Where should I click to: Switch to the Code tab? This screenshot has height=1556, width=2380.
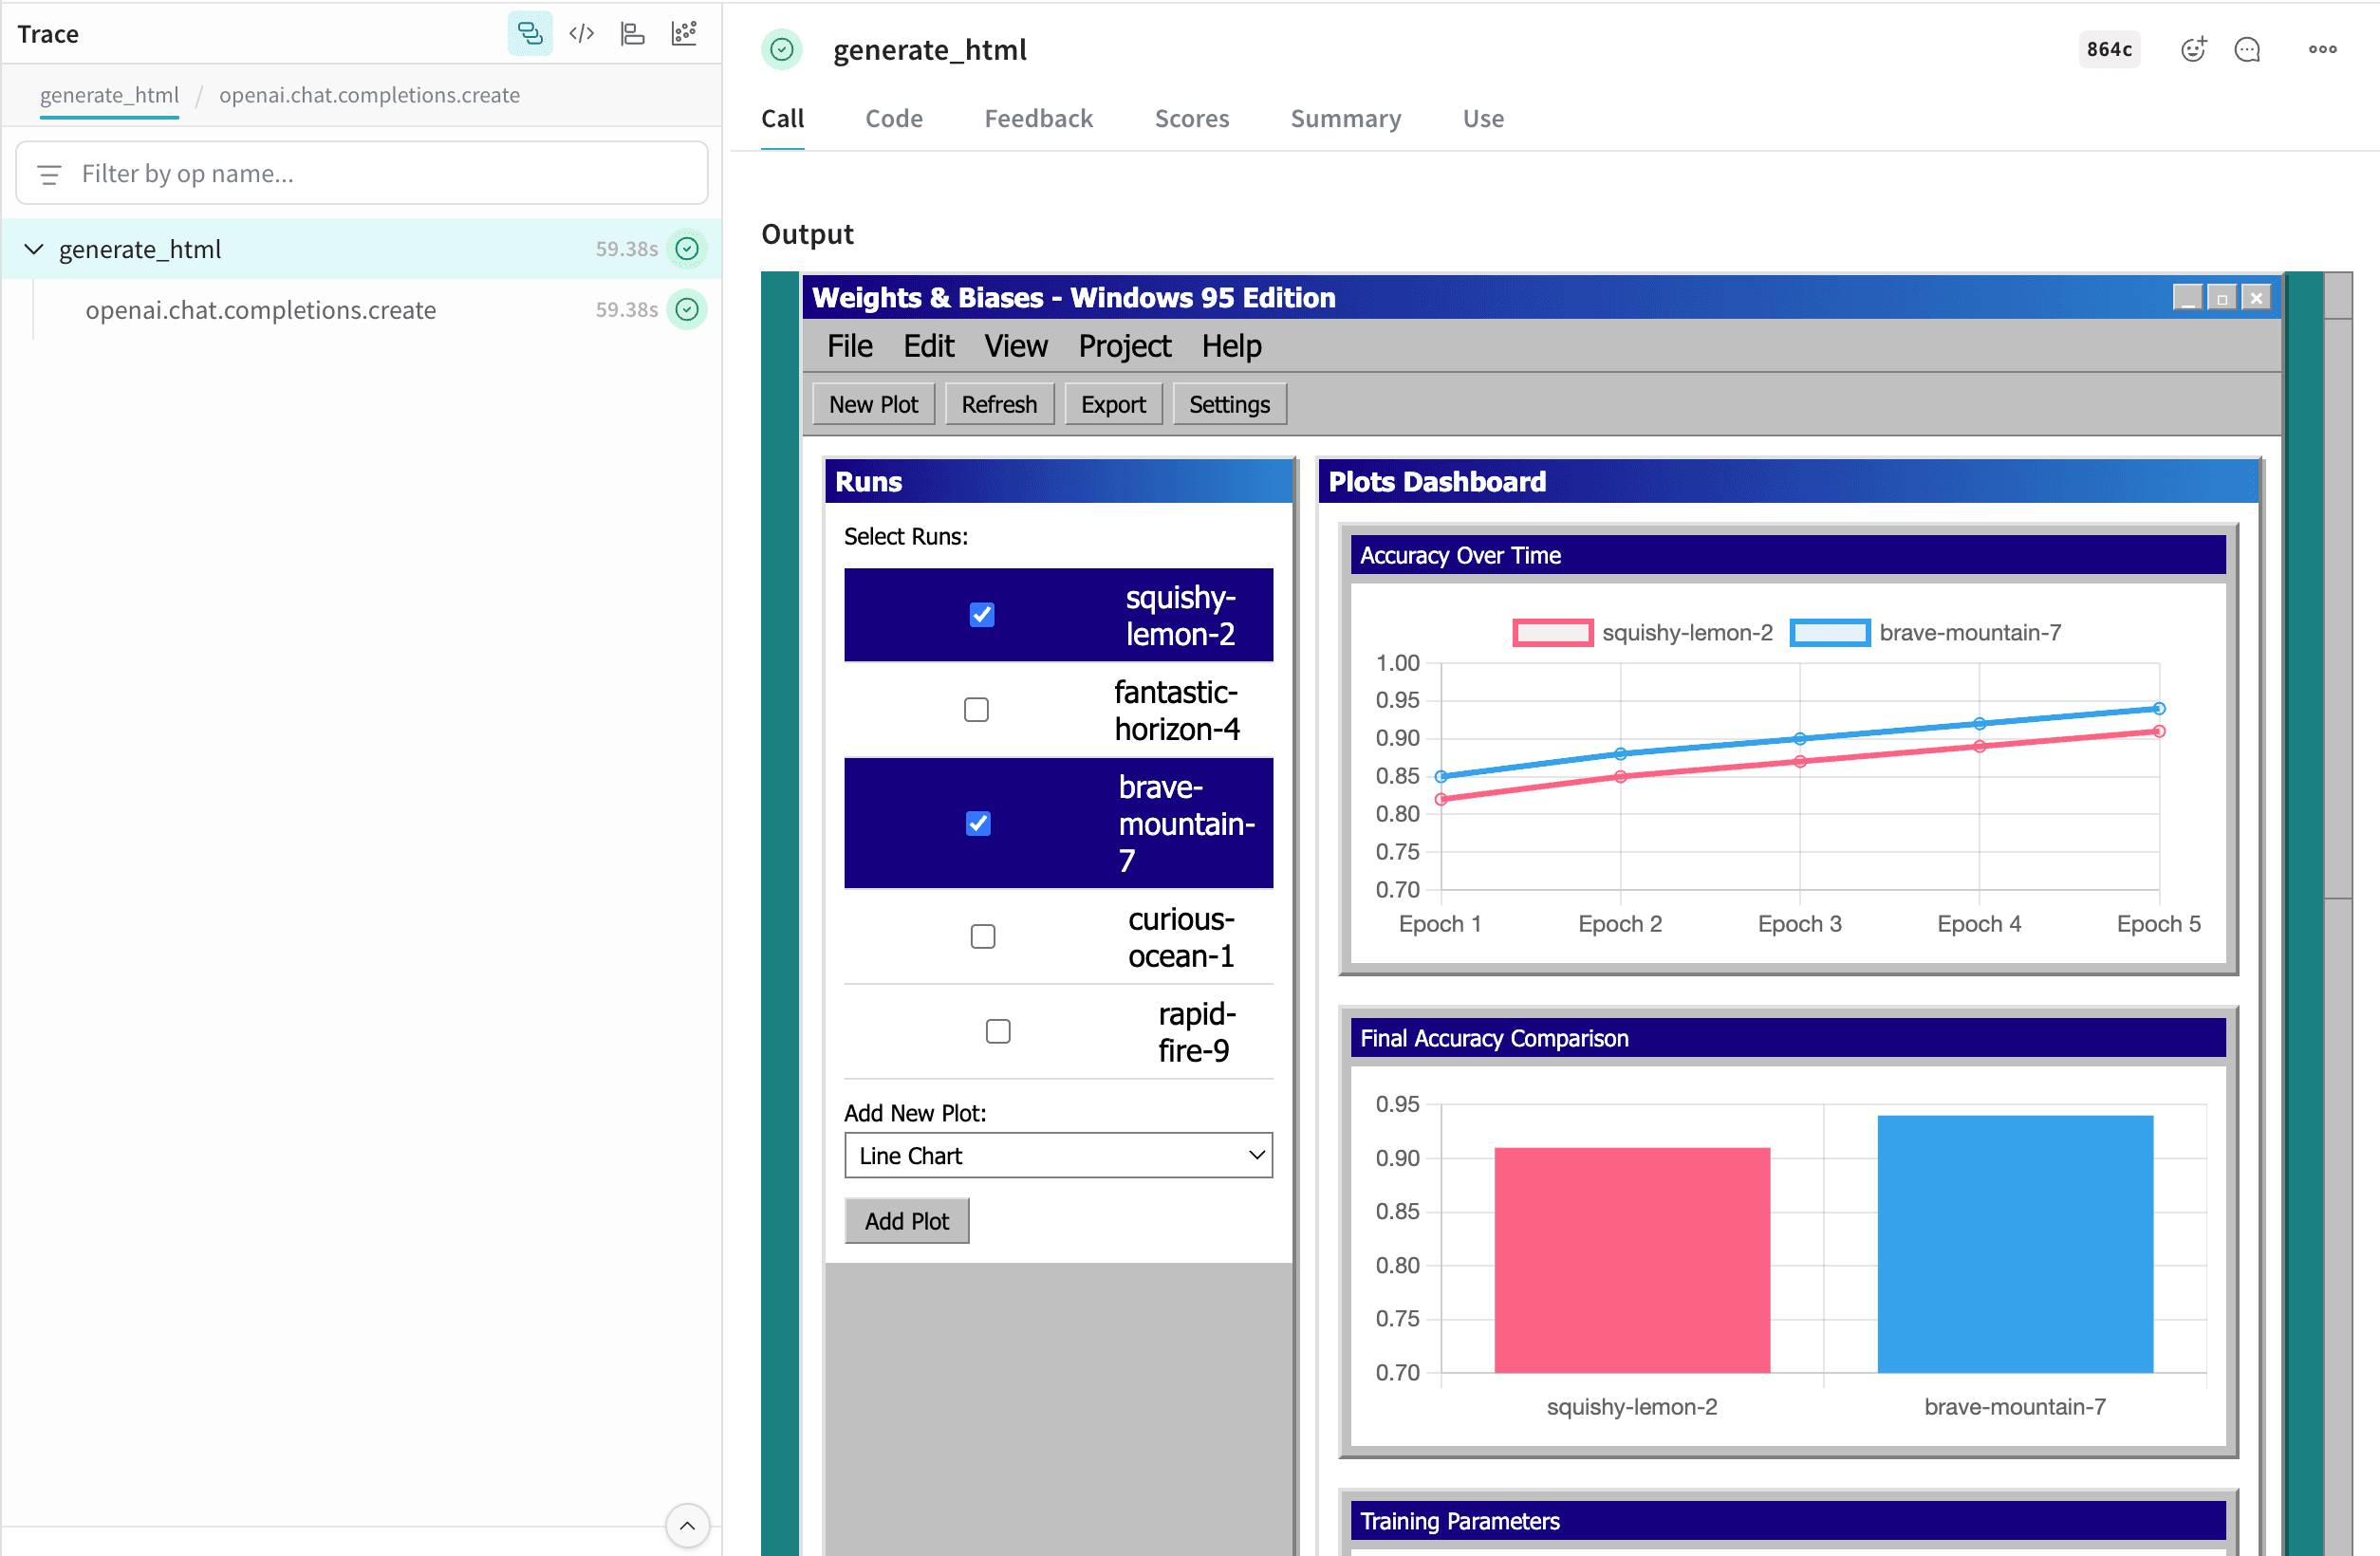[894, 119]
